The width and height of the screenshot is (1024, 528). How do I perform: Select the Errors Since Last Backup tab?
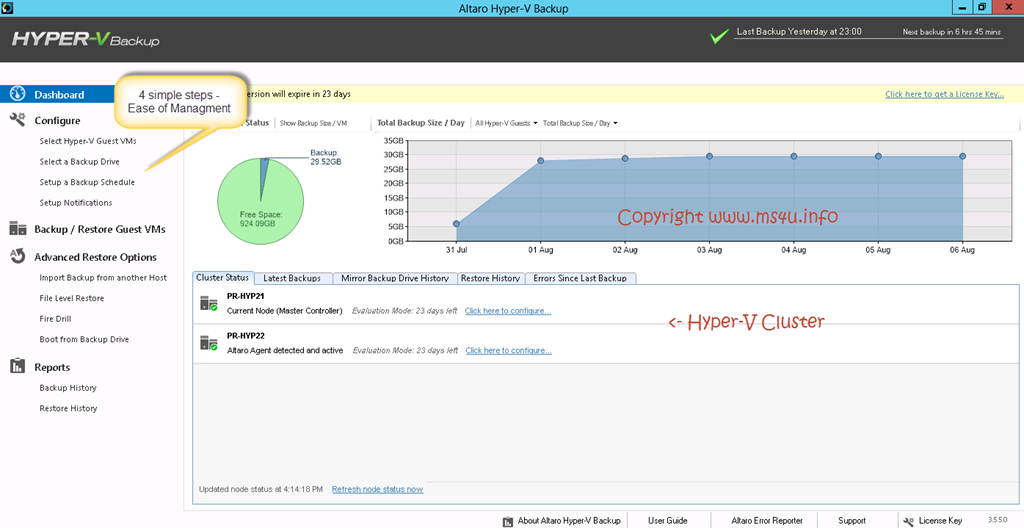tap(580, 278)
